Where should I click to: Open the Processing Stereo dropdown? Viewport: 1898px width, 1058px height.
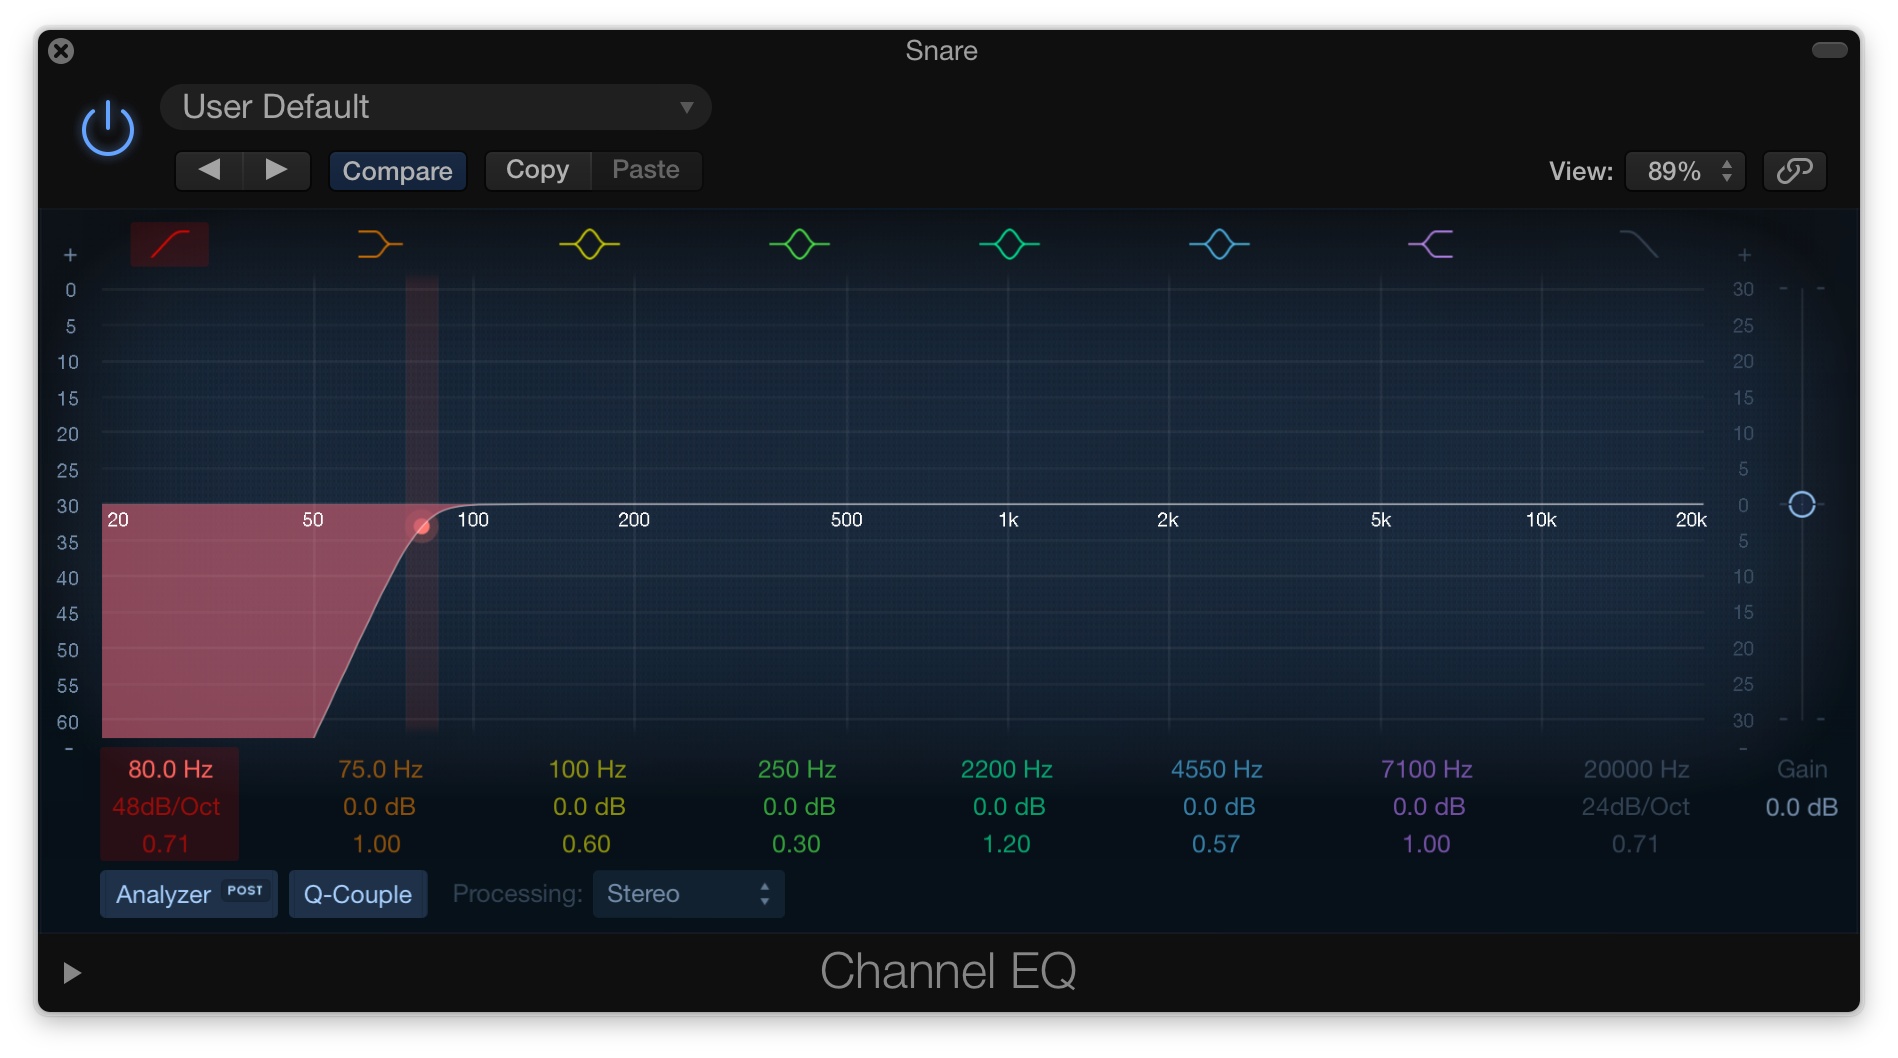tap(688, 893)
